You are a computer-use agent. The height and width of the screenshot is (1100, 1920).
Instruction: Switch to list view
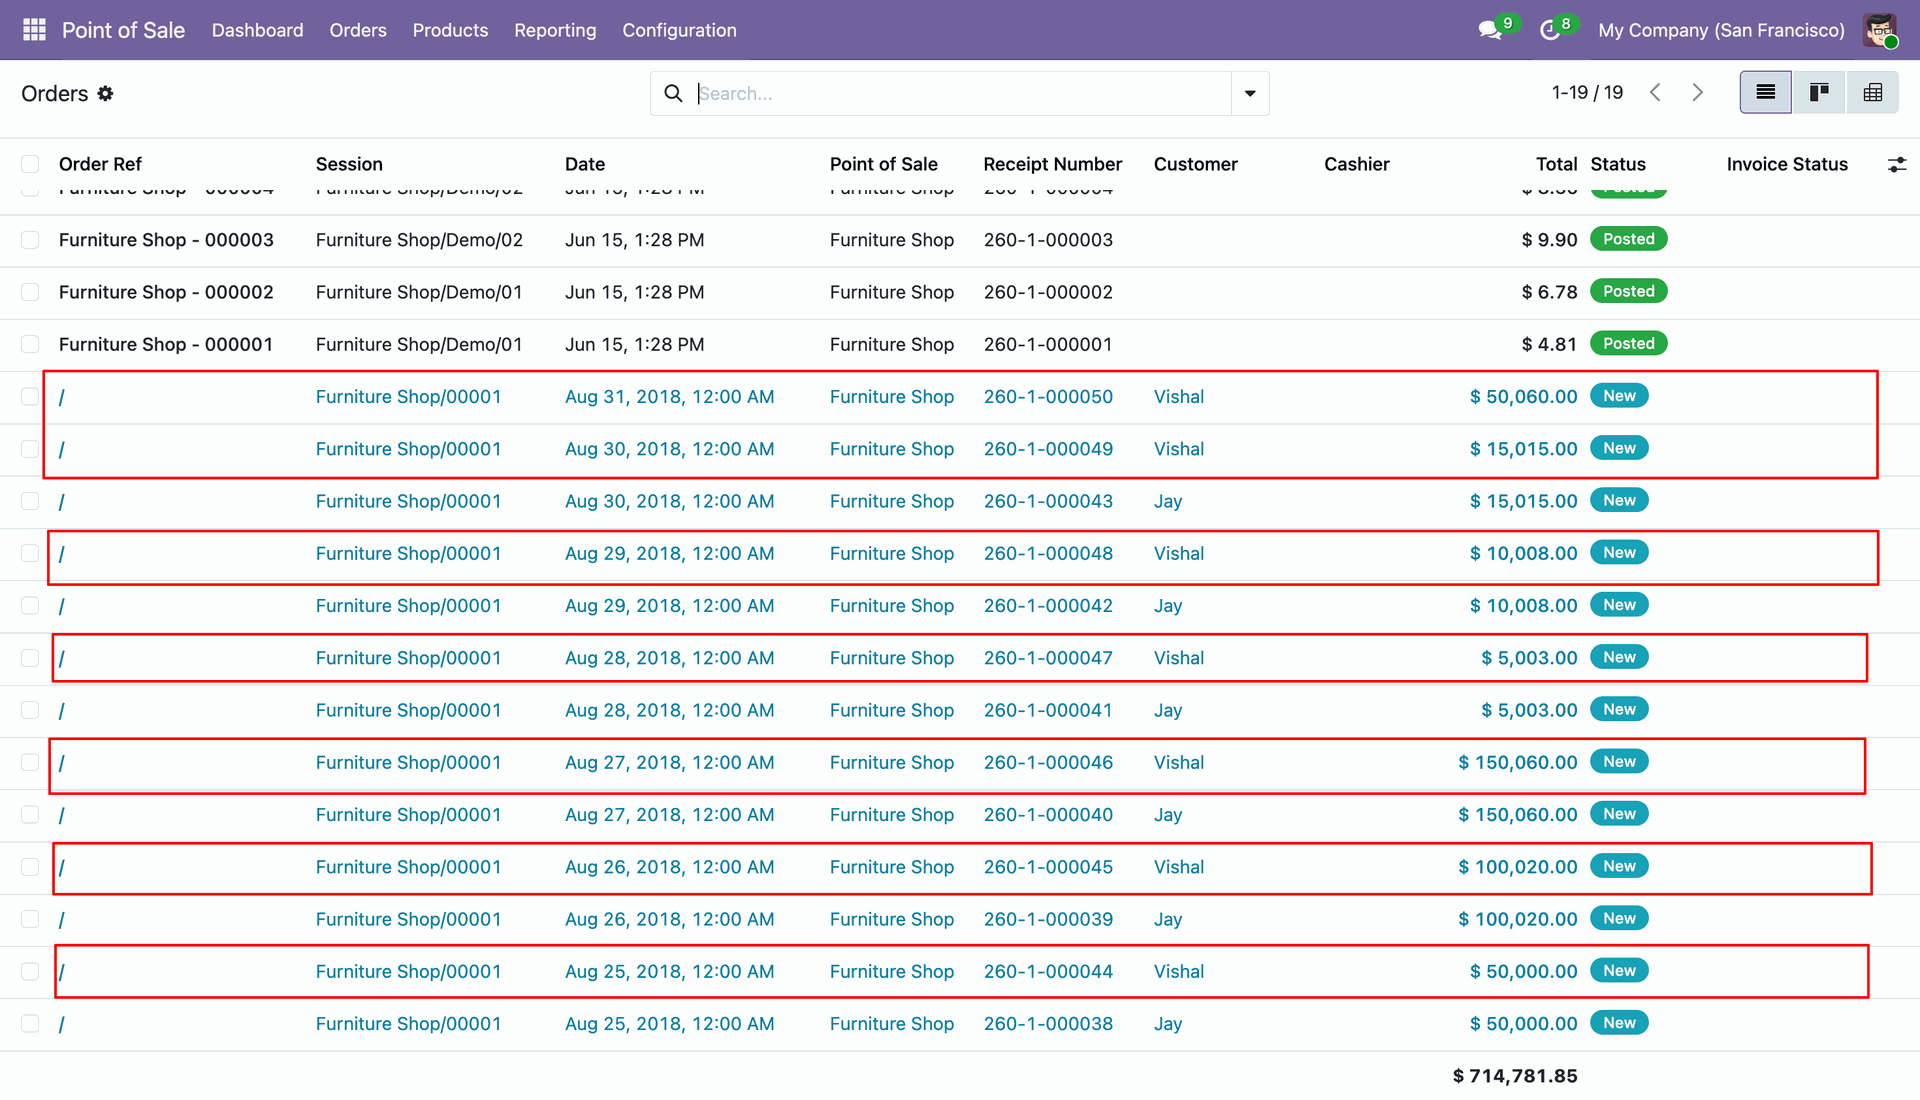[x=1766, y=92]
